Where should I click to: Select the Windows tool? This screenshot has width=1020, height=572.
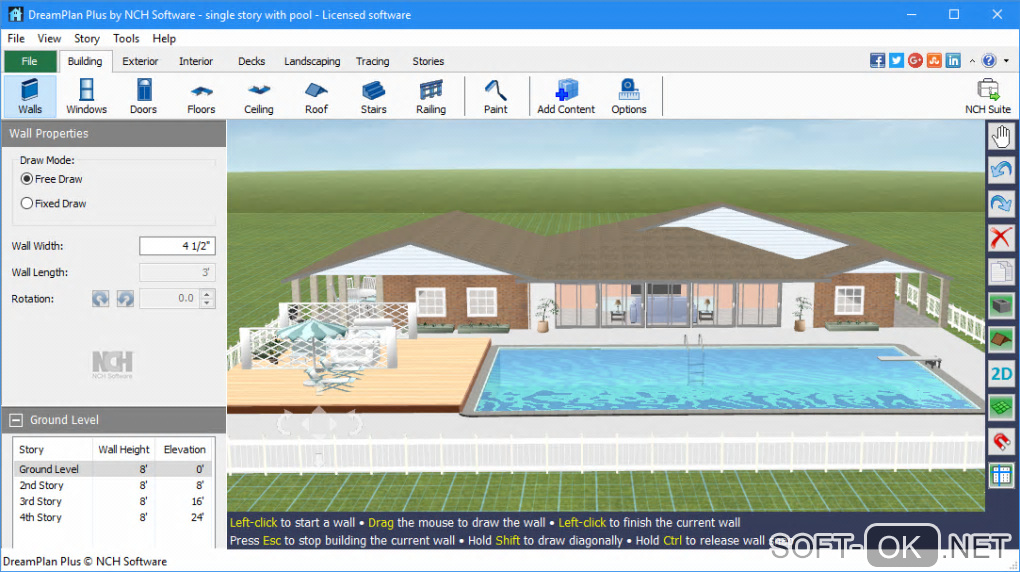point(87,96)
